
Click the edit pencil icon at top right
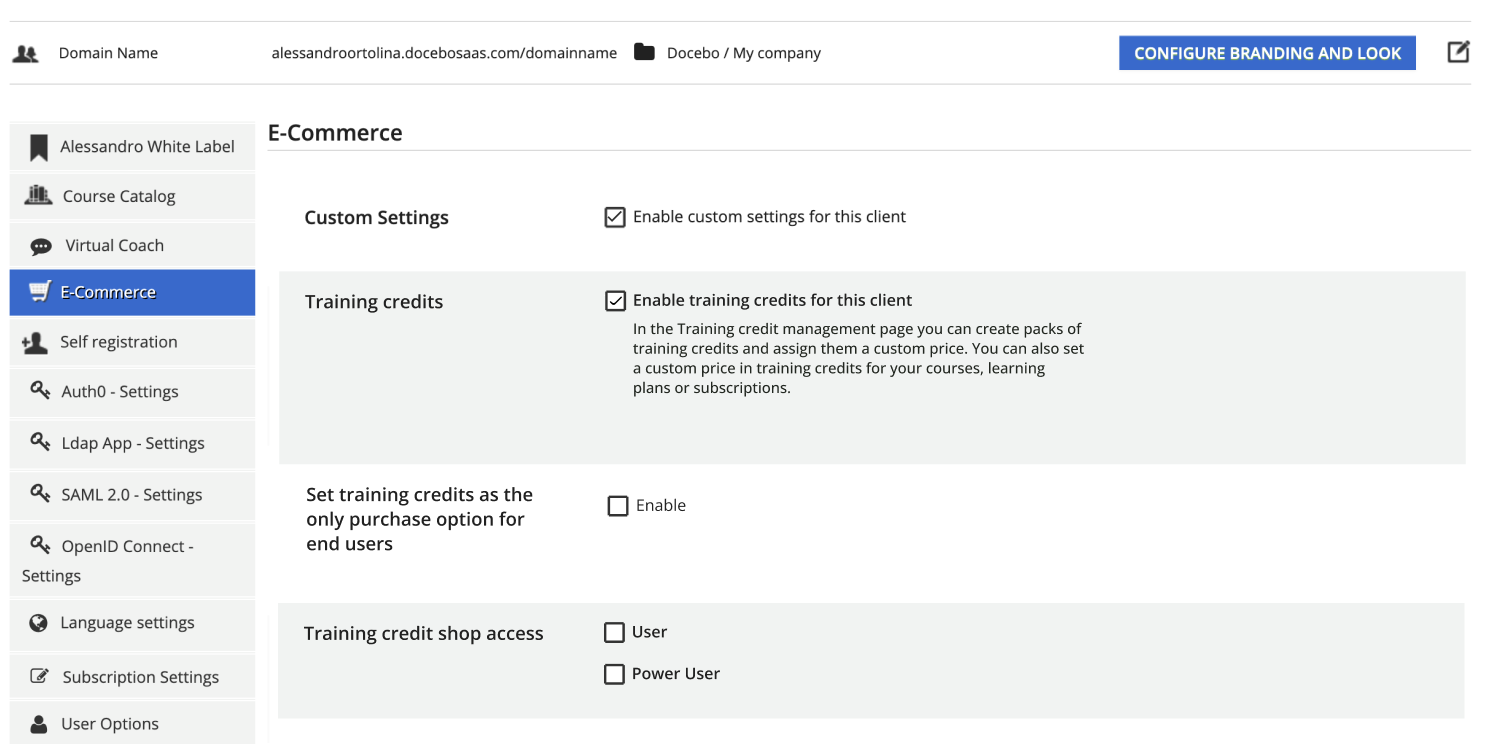pyautogui.click(x=1458, y=52)
